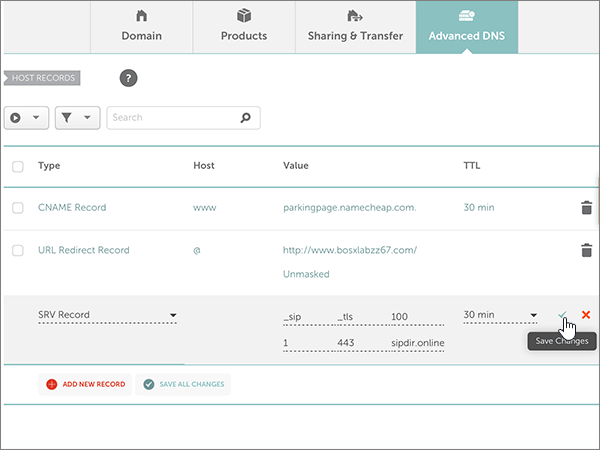Click the help question mark icon
Image resolution: width=600 pixels, height=450 pixels.
[x=128, y=78]
